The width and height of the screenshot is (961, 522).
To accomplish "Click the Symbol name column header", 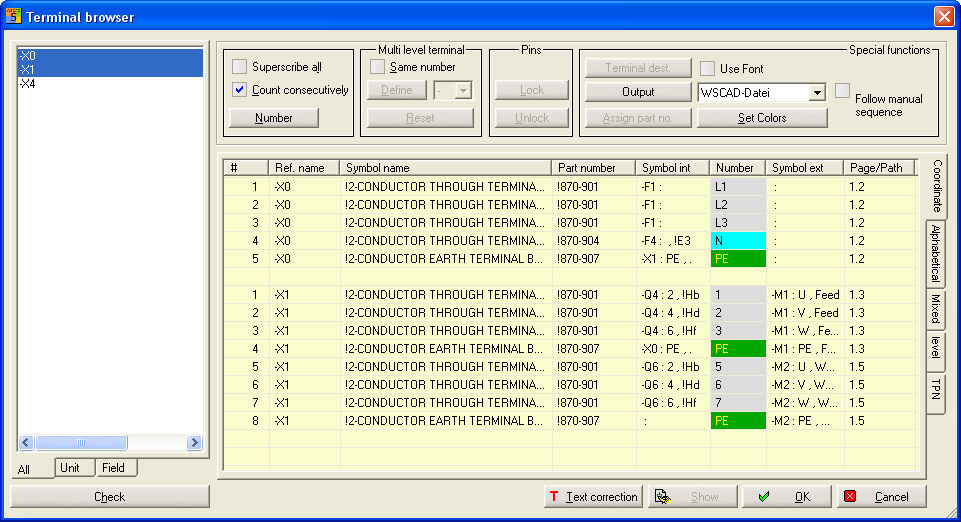I will 446,168.
